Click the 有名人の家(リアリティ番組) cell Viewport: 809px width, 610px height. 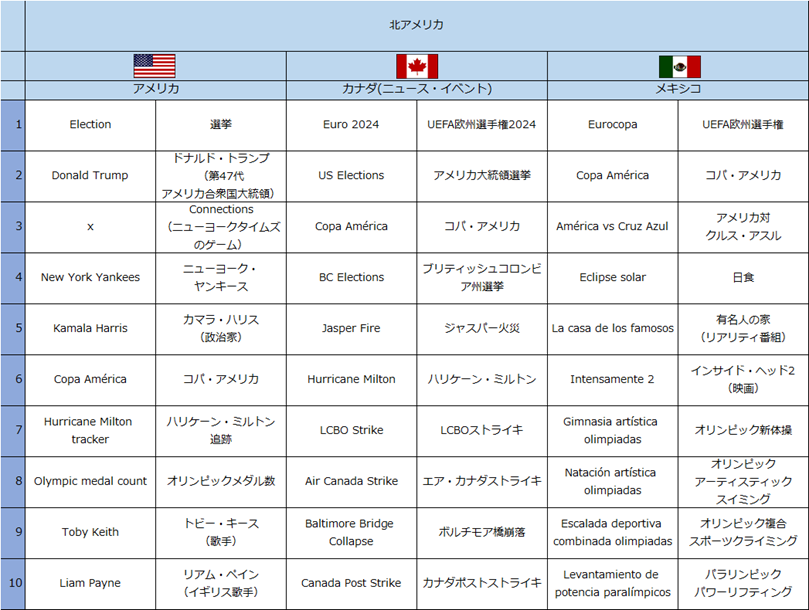[x=743, y=328]
